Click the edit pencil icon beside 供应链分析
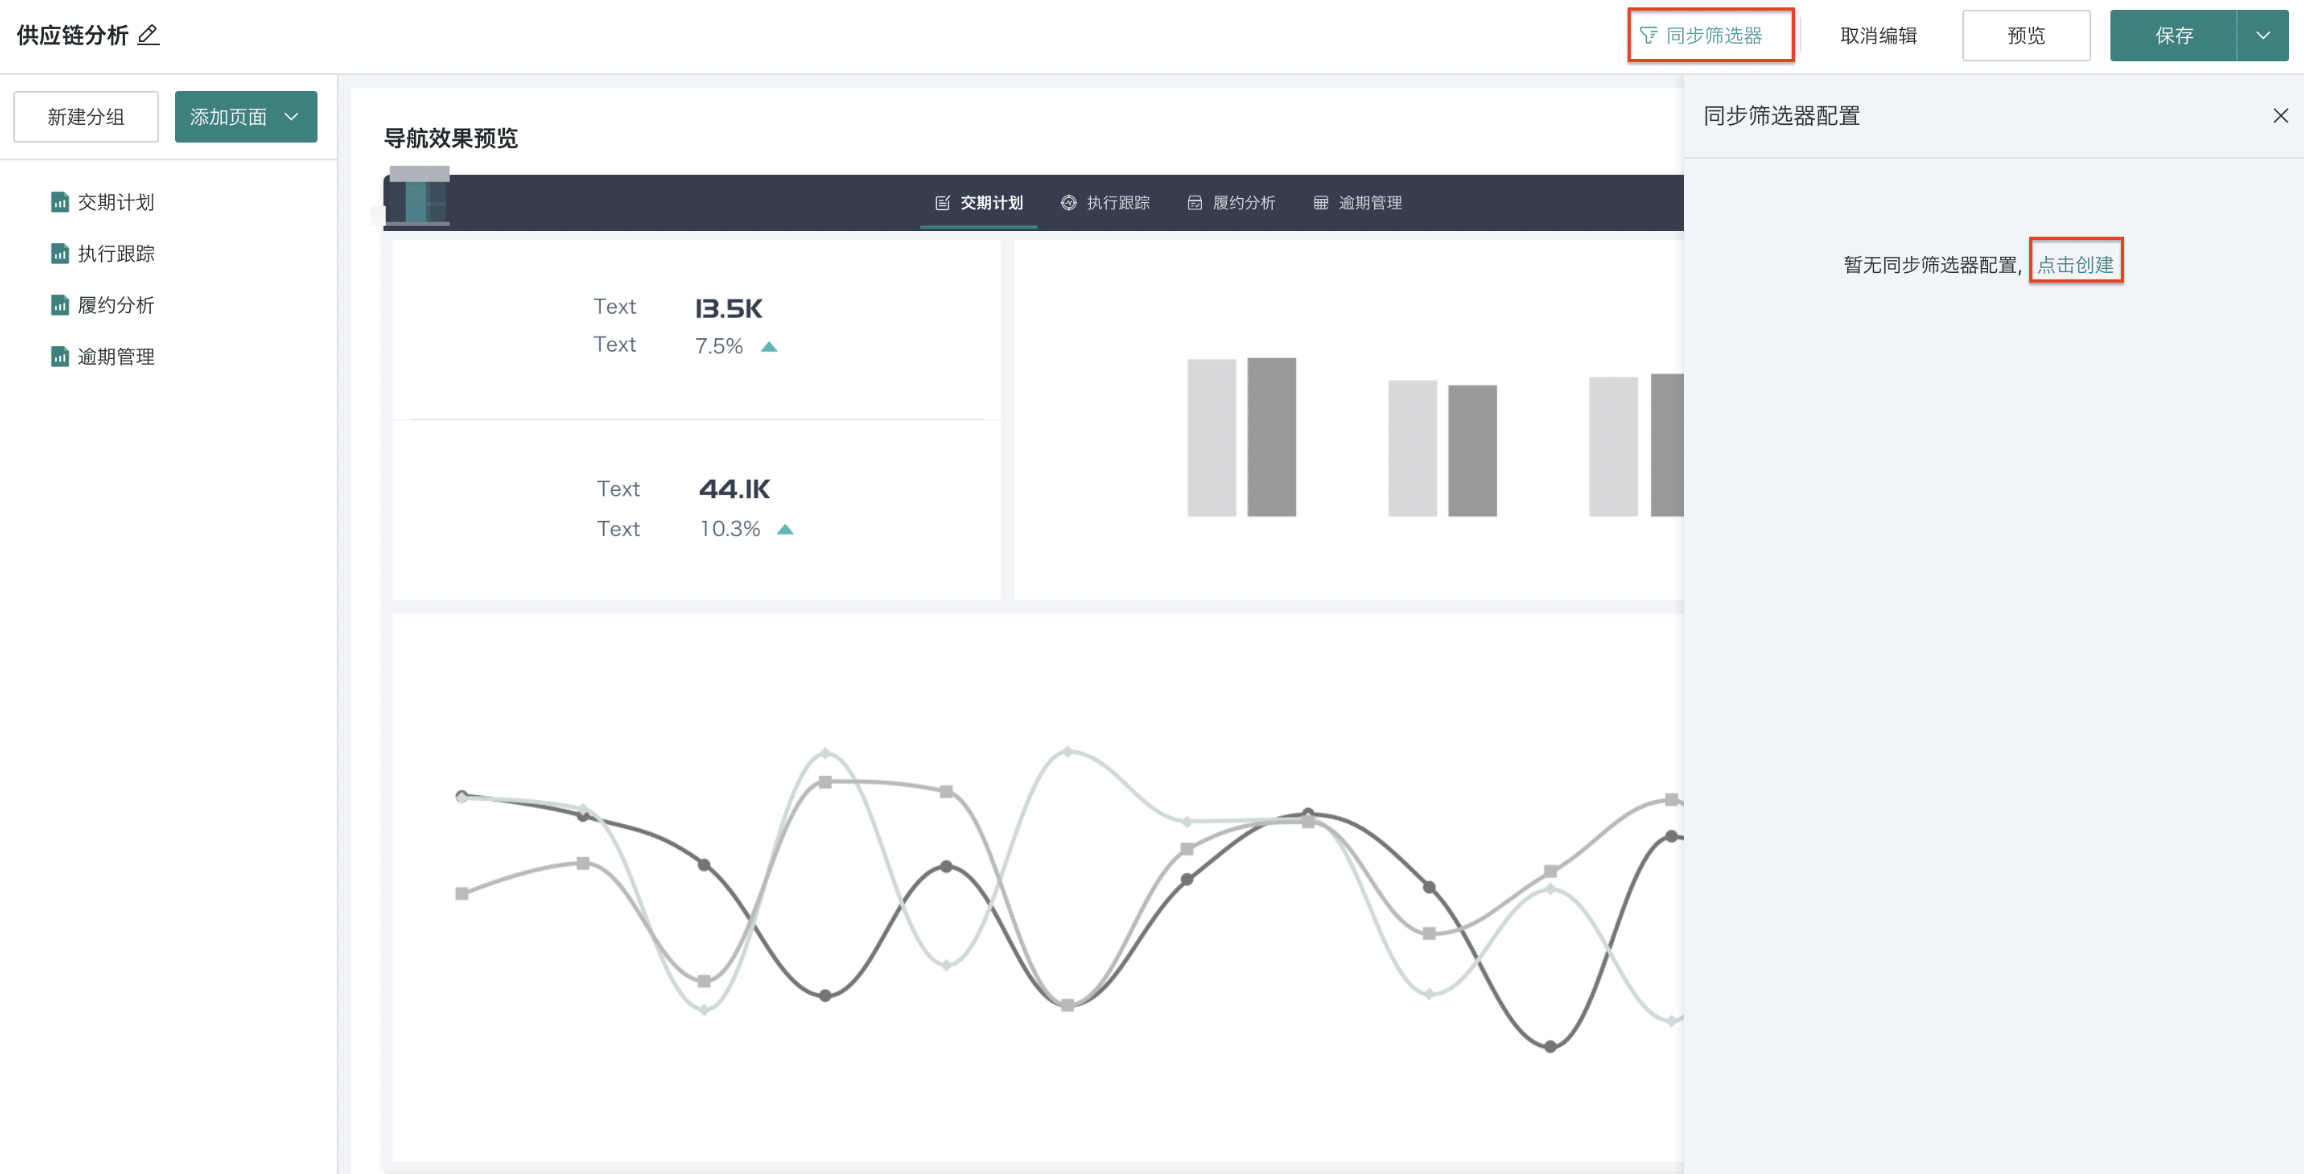This screenshot has width=2304, height=1174. click(148, 35)
